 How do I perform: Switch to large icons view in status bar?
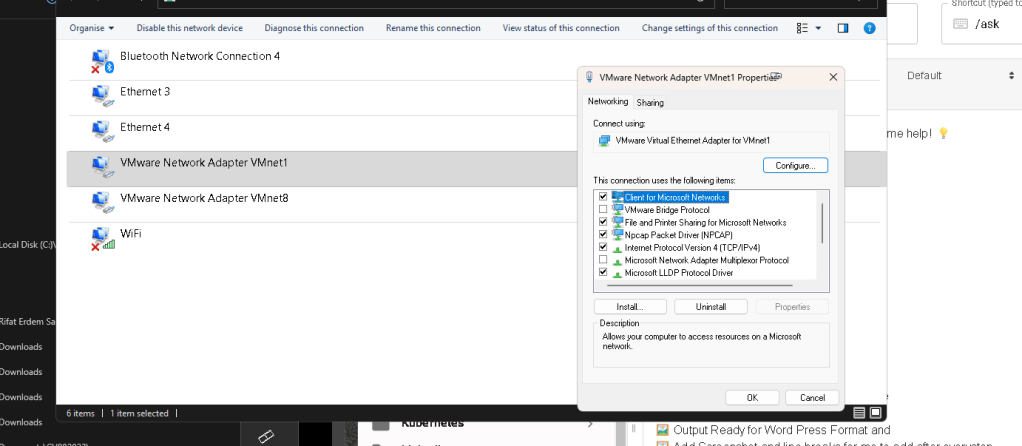(875, 413)
